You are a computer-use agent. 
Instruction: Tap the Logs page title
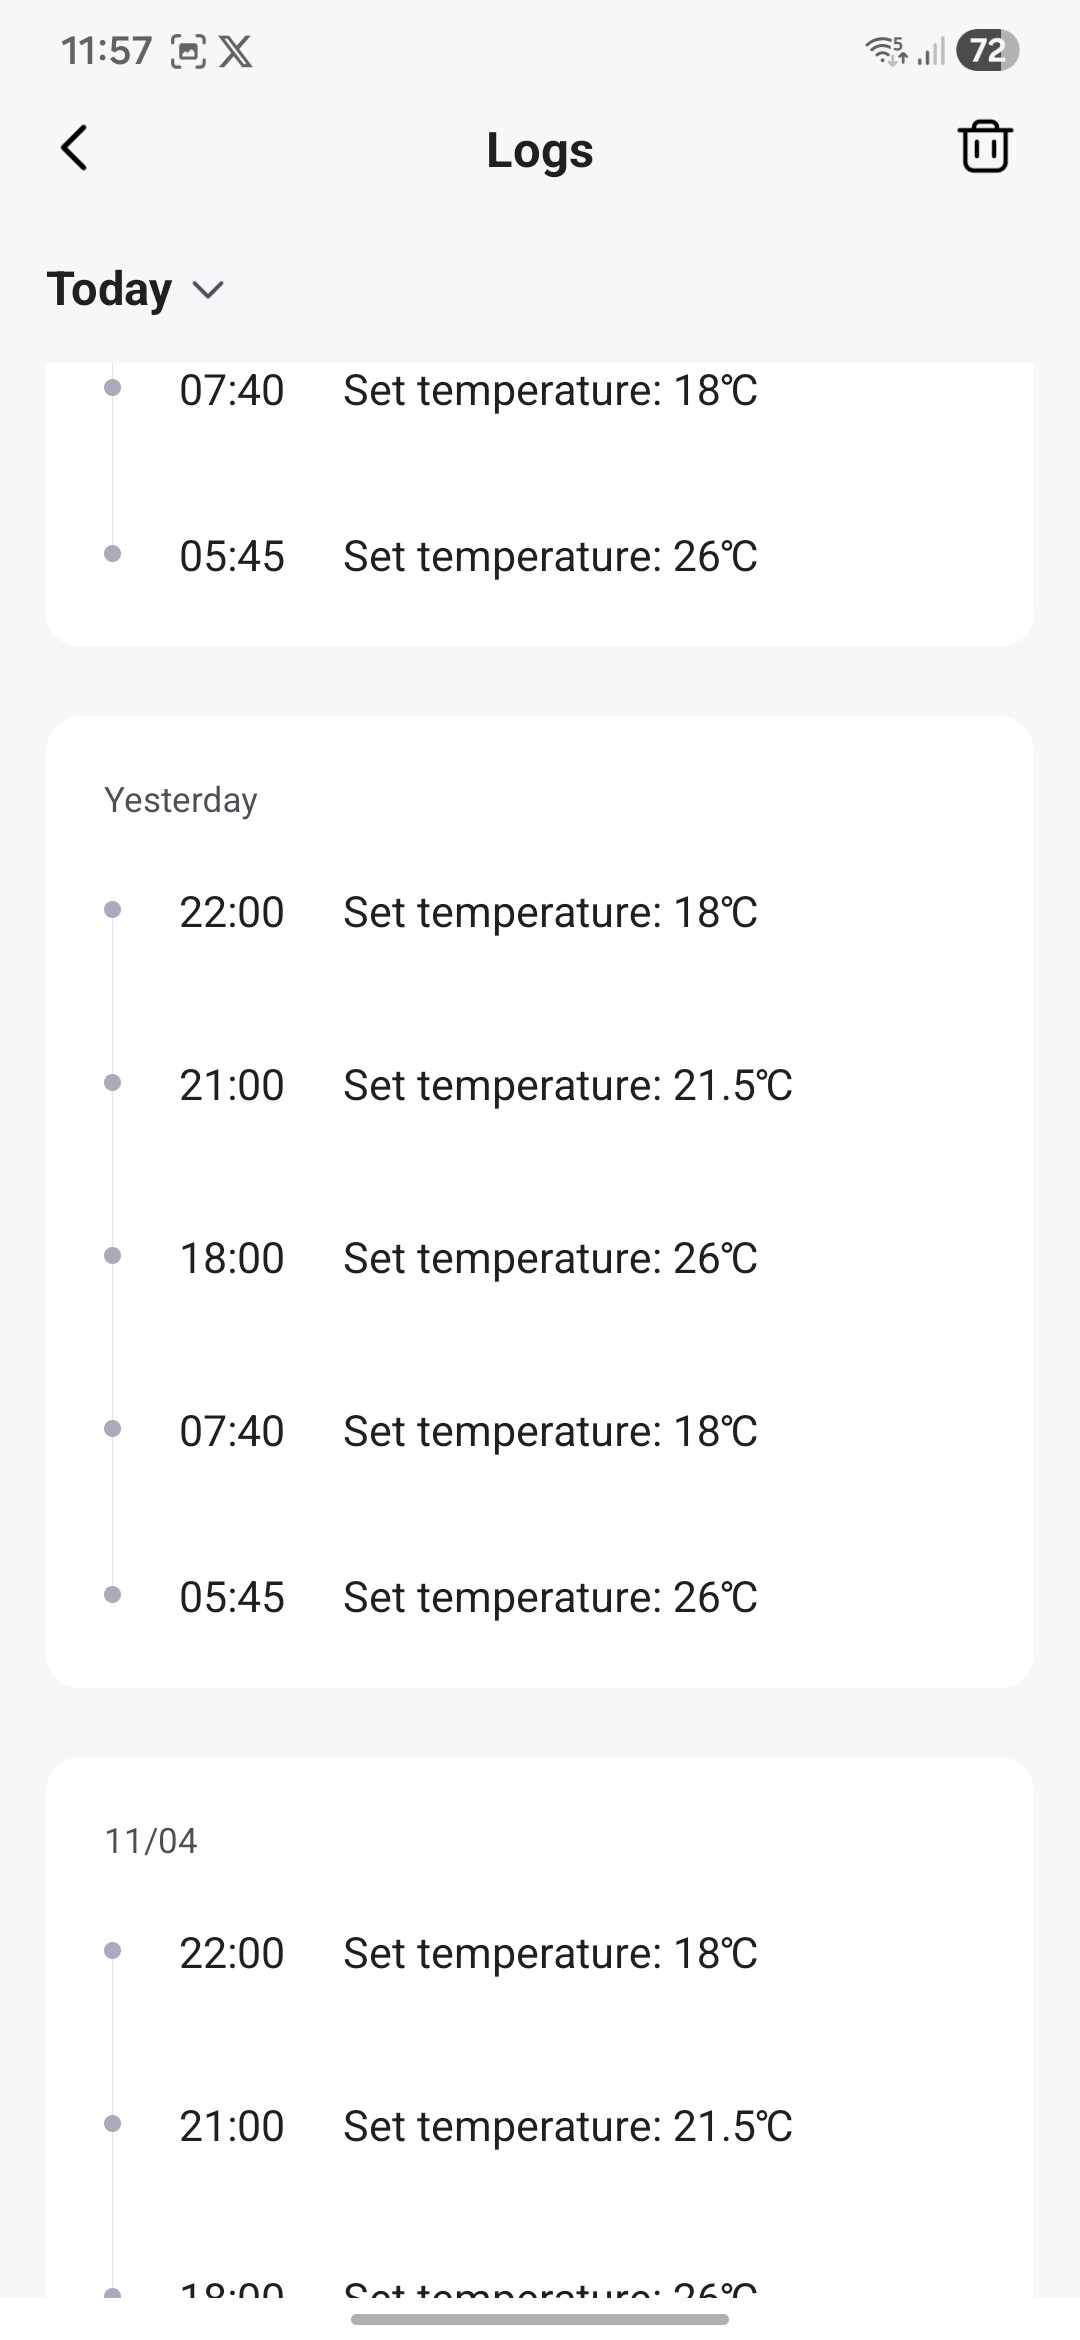coord(540,150)
